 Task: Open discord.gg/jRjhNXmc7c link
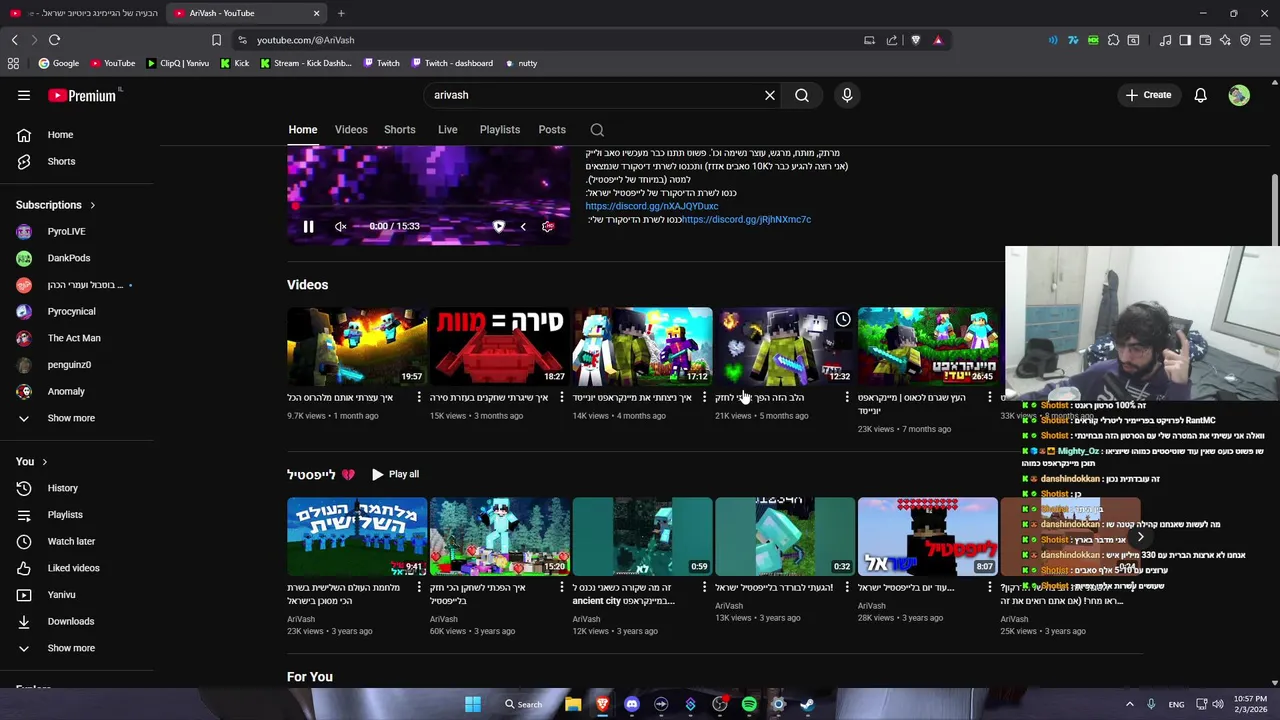(747, 219)
